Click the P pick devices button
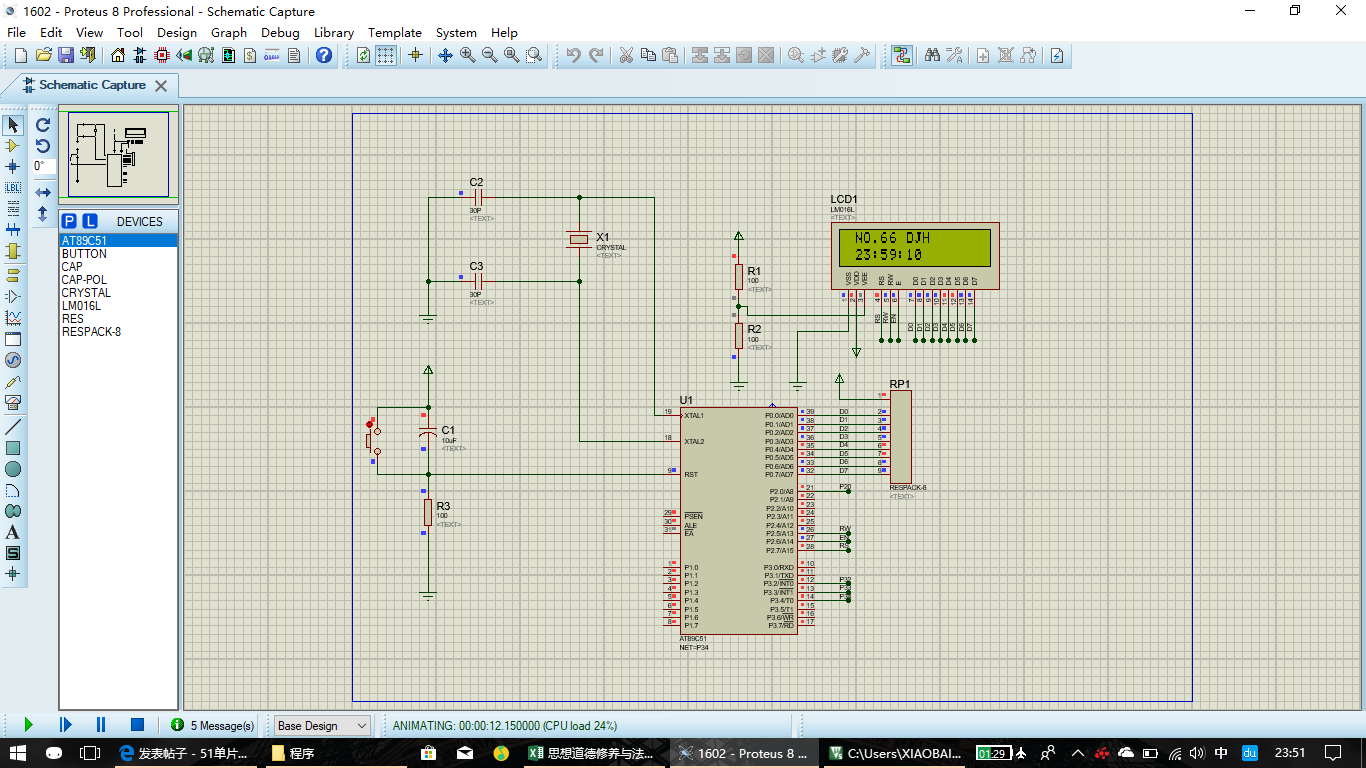Viewport: 1366px width, 768px height. tap(69, 221)
